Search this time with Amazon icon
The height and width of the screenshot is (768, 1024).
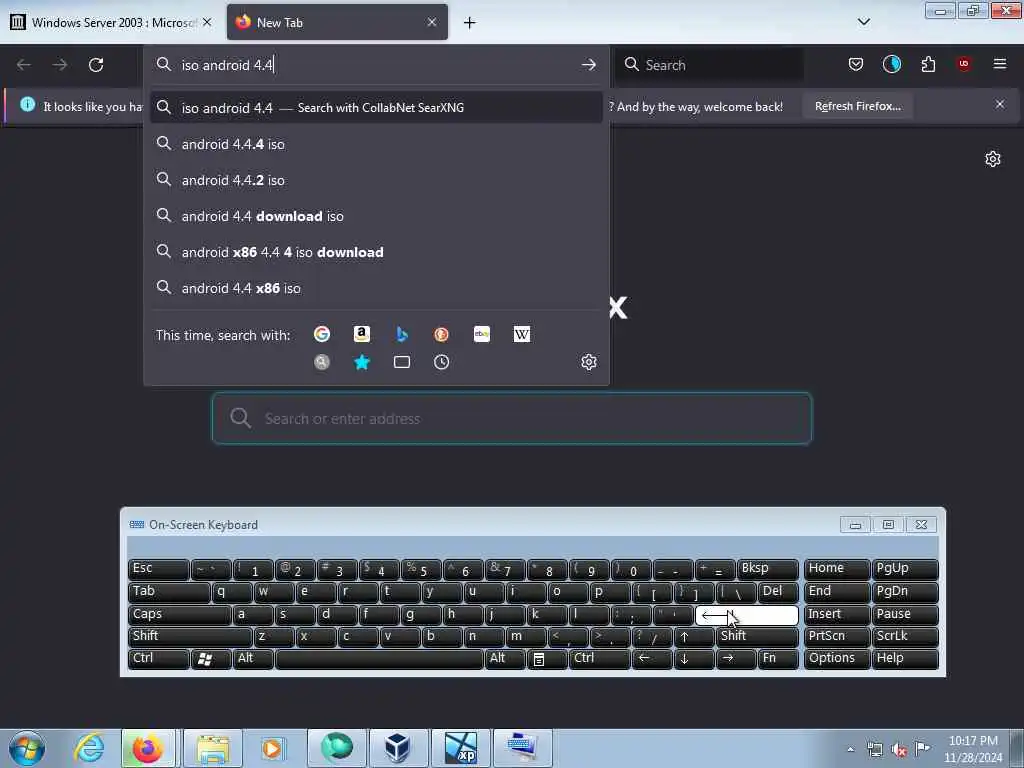tap(362, 334)
